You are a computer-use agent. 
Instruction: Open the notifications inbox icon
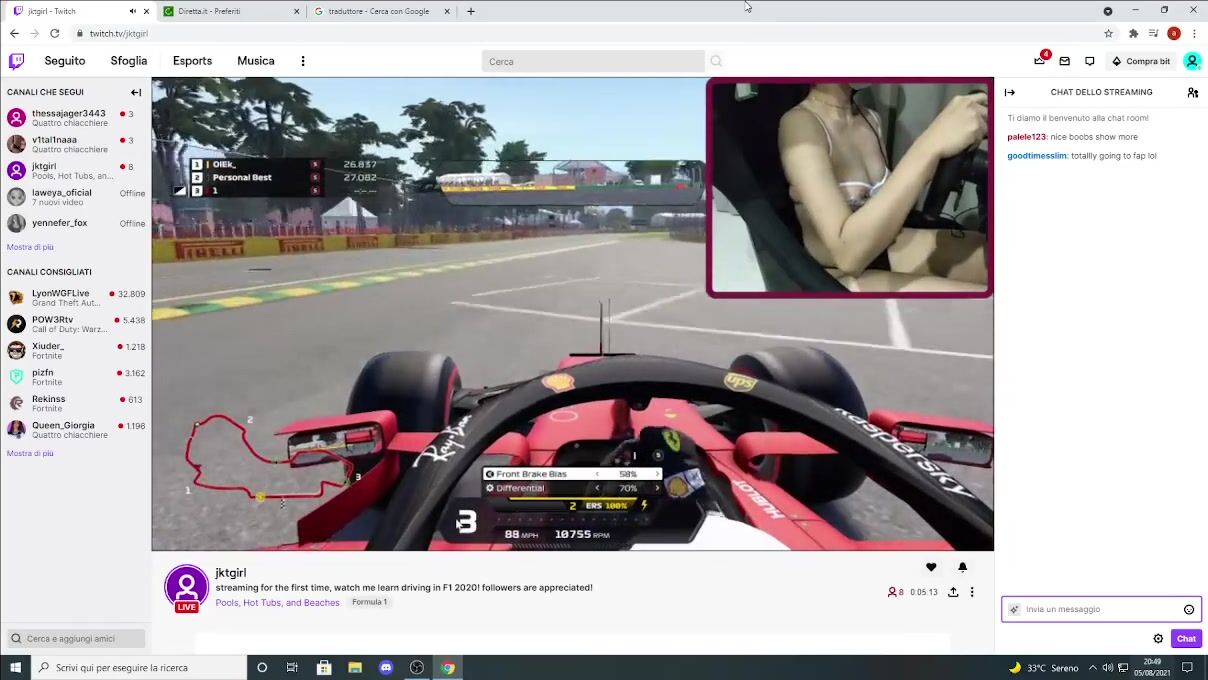pyautogui.click(x=1065, y=61)
